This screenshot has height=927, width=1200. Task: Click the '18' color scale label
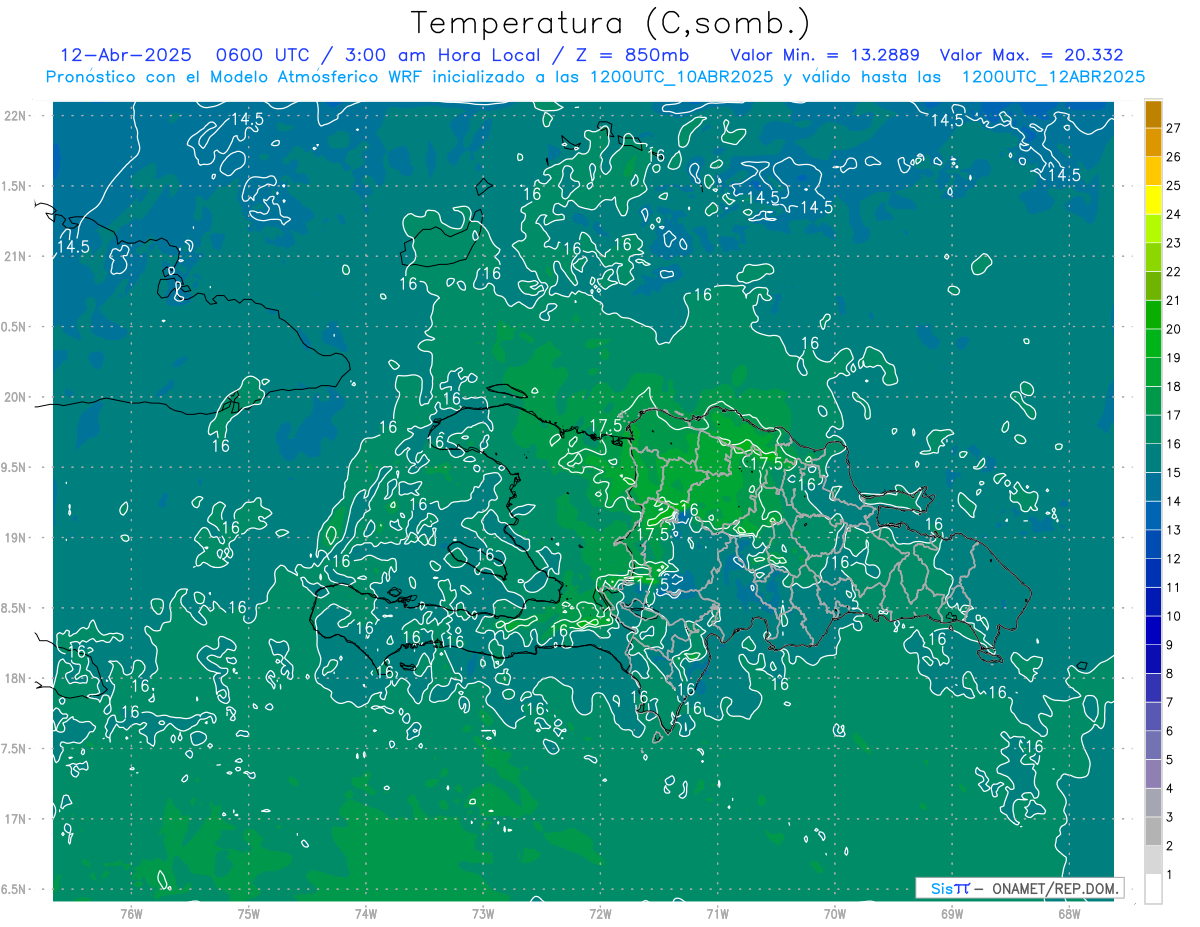coord(1174,387)
